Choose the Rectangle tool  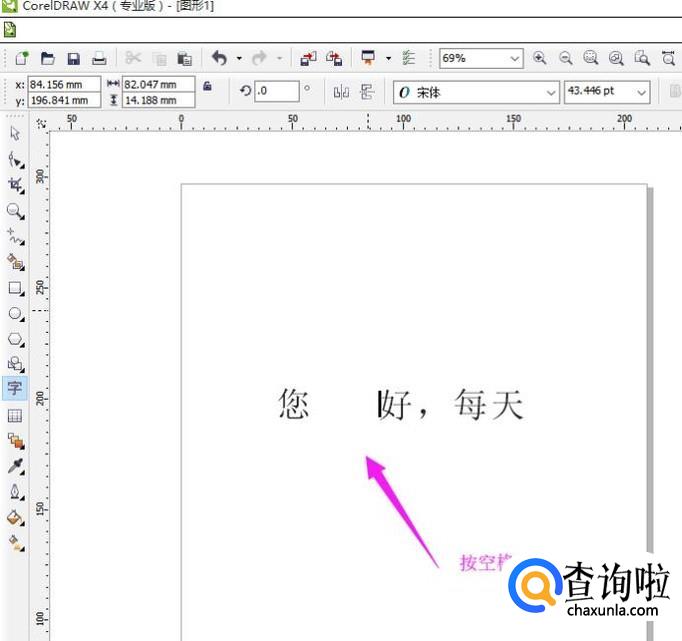15,288
